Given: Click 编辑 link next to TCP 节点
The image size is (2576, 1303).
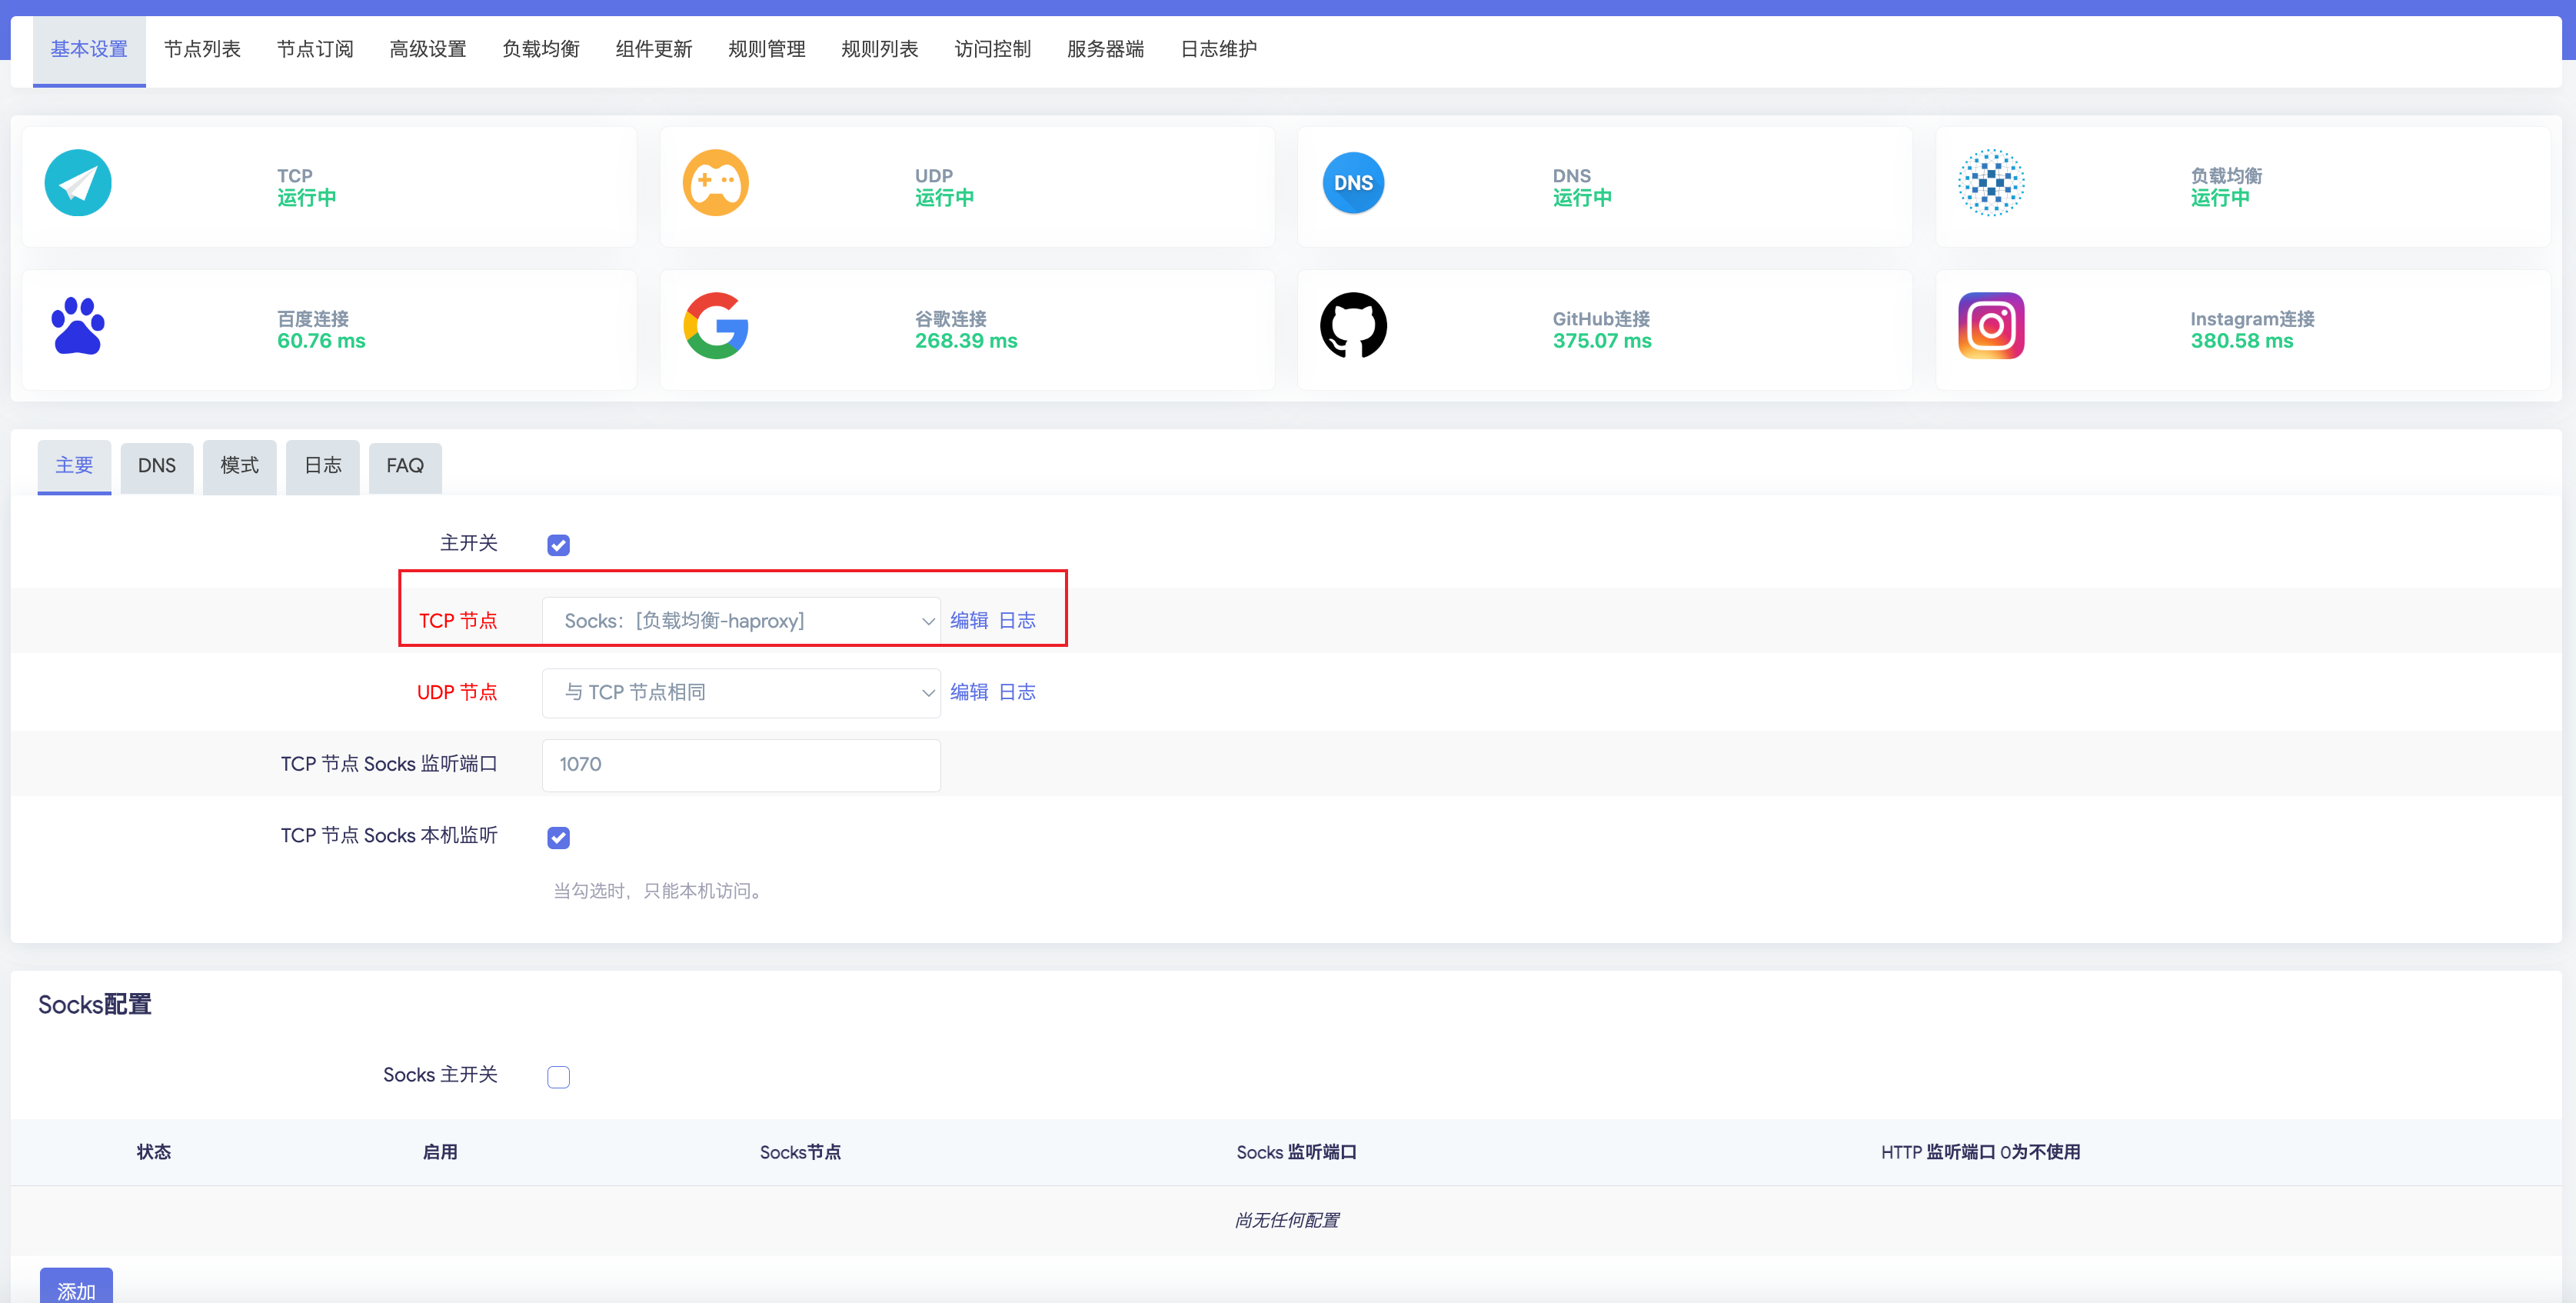Looking at the screenshot, I should pos(968,621).
